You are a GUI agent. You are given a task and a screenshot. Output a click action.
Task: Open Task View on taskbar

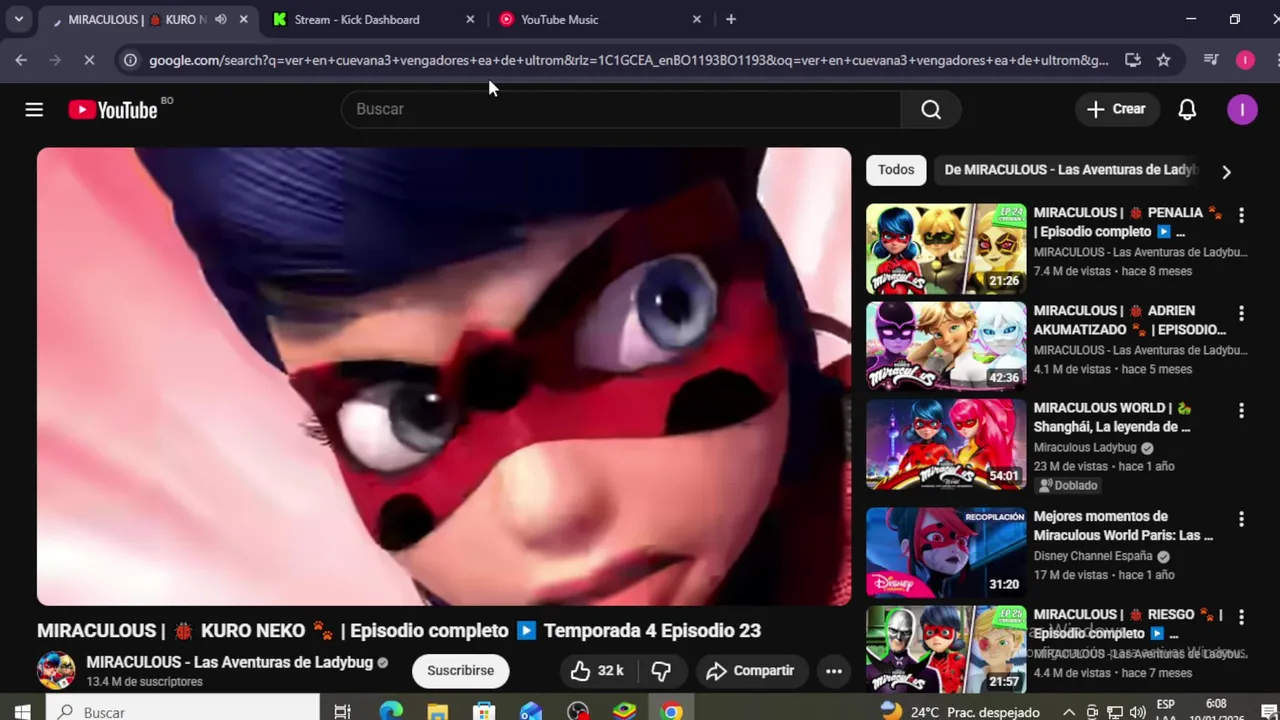342,712
